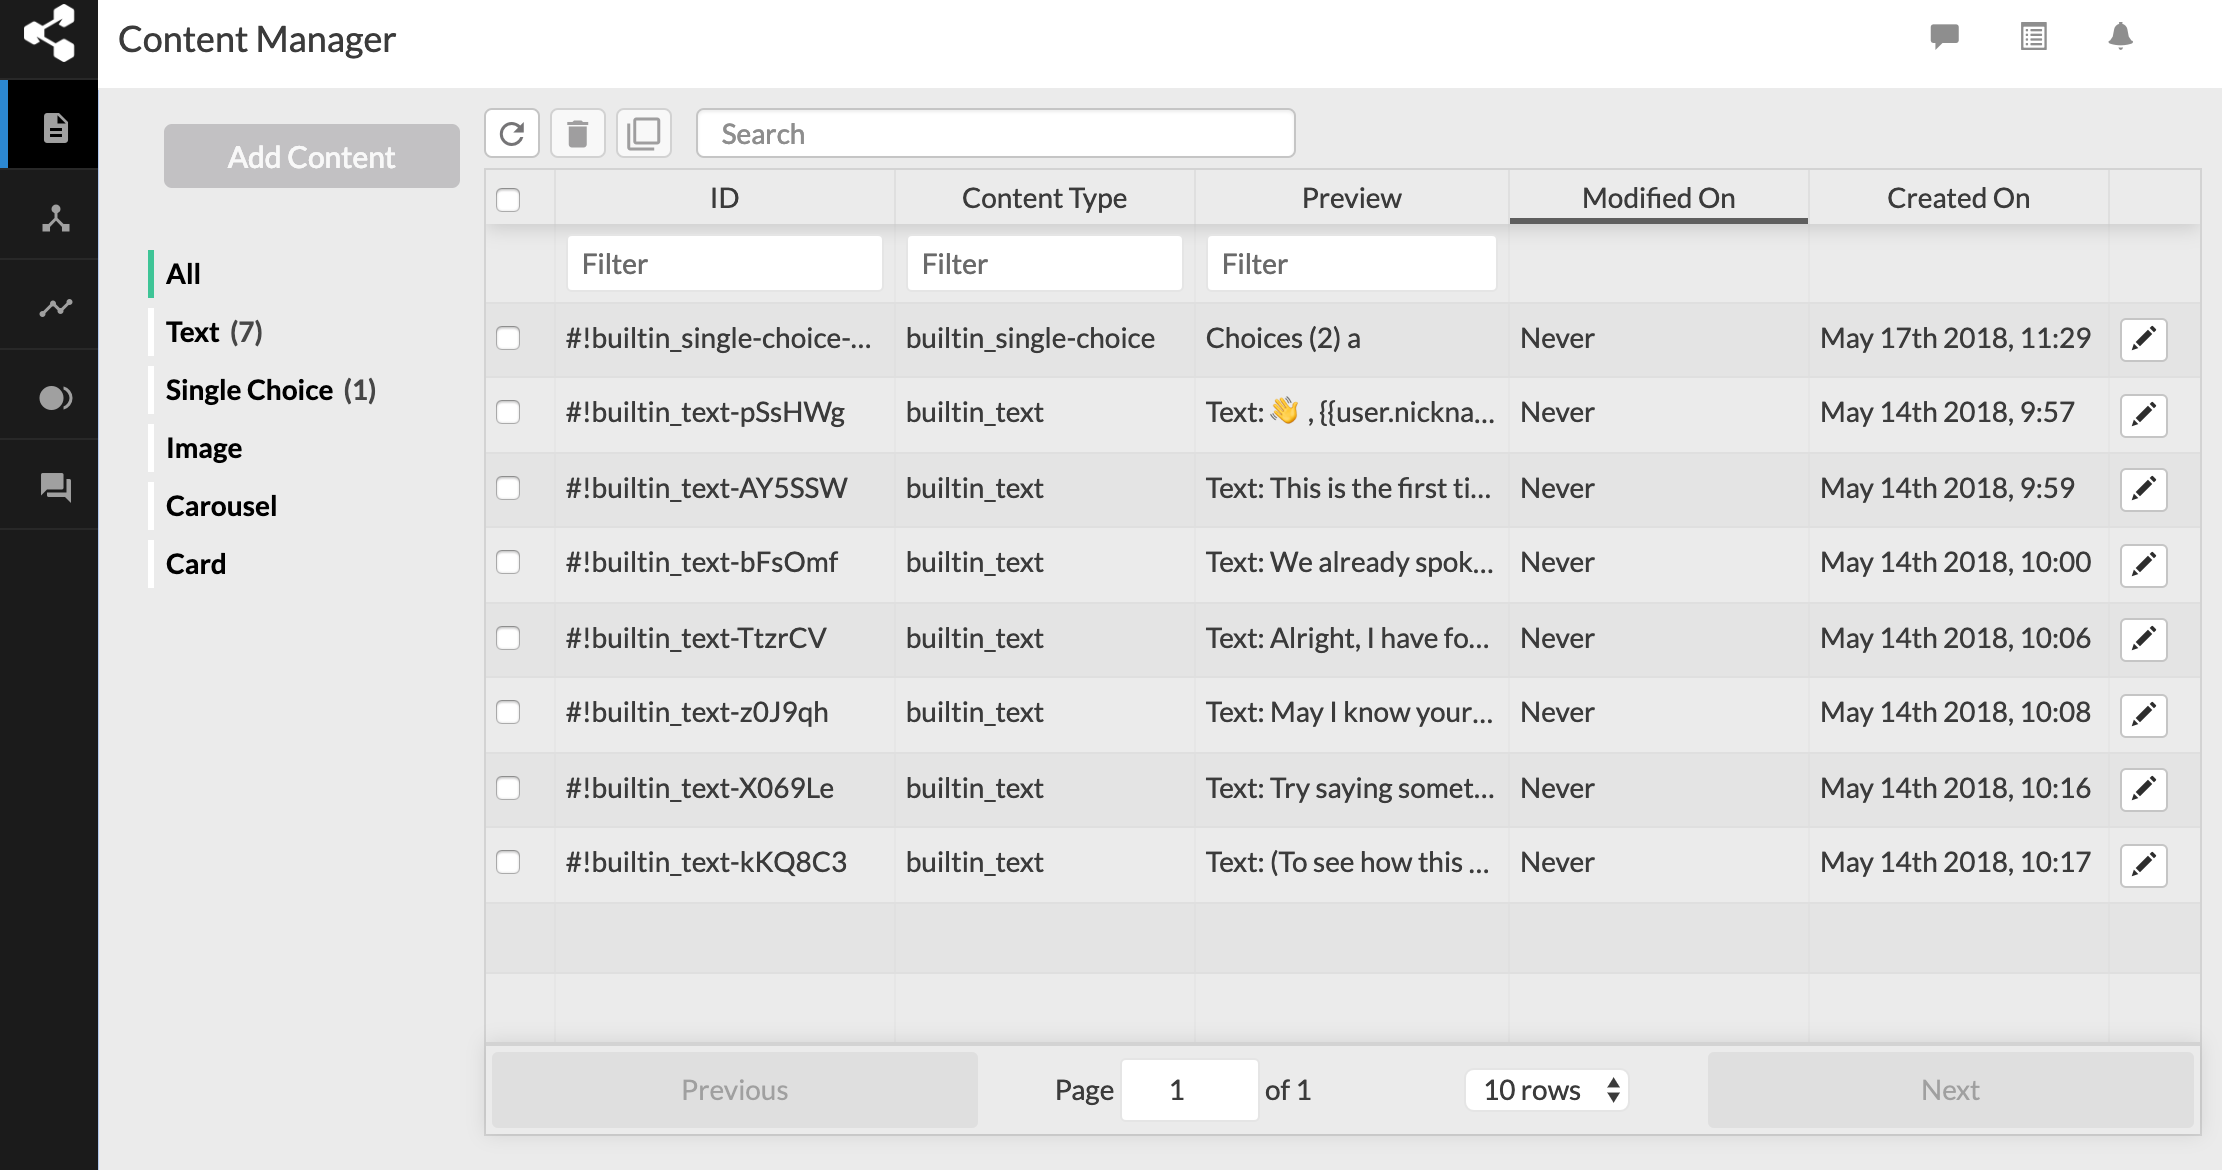Edit the #!builtin_text-AY5SSW content item

[x=2143, y=489]
